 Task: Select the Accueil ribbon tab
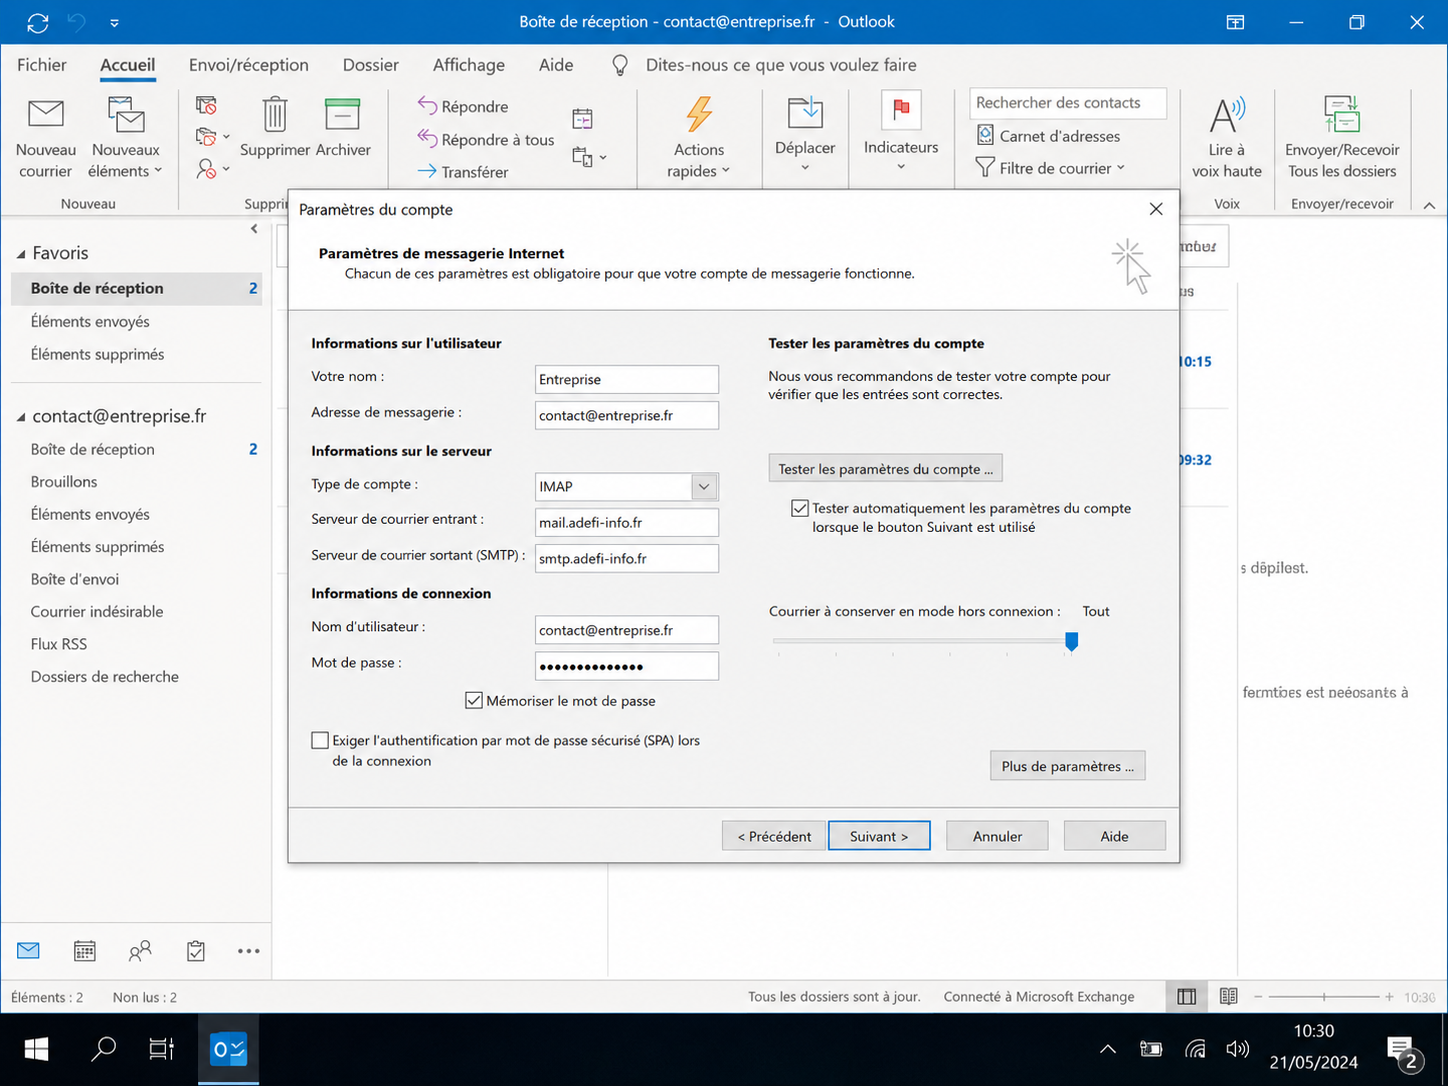(127, 65)
